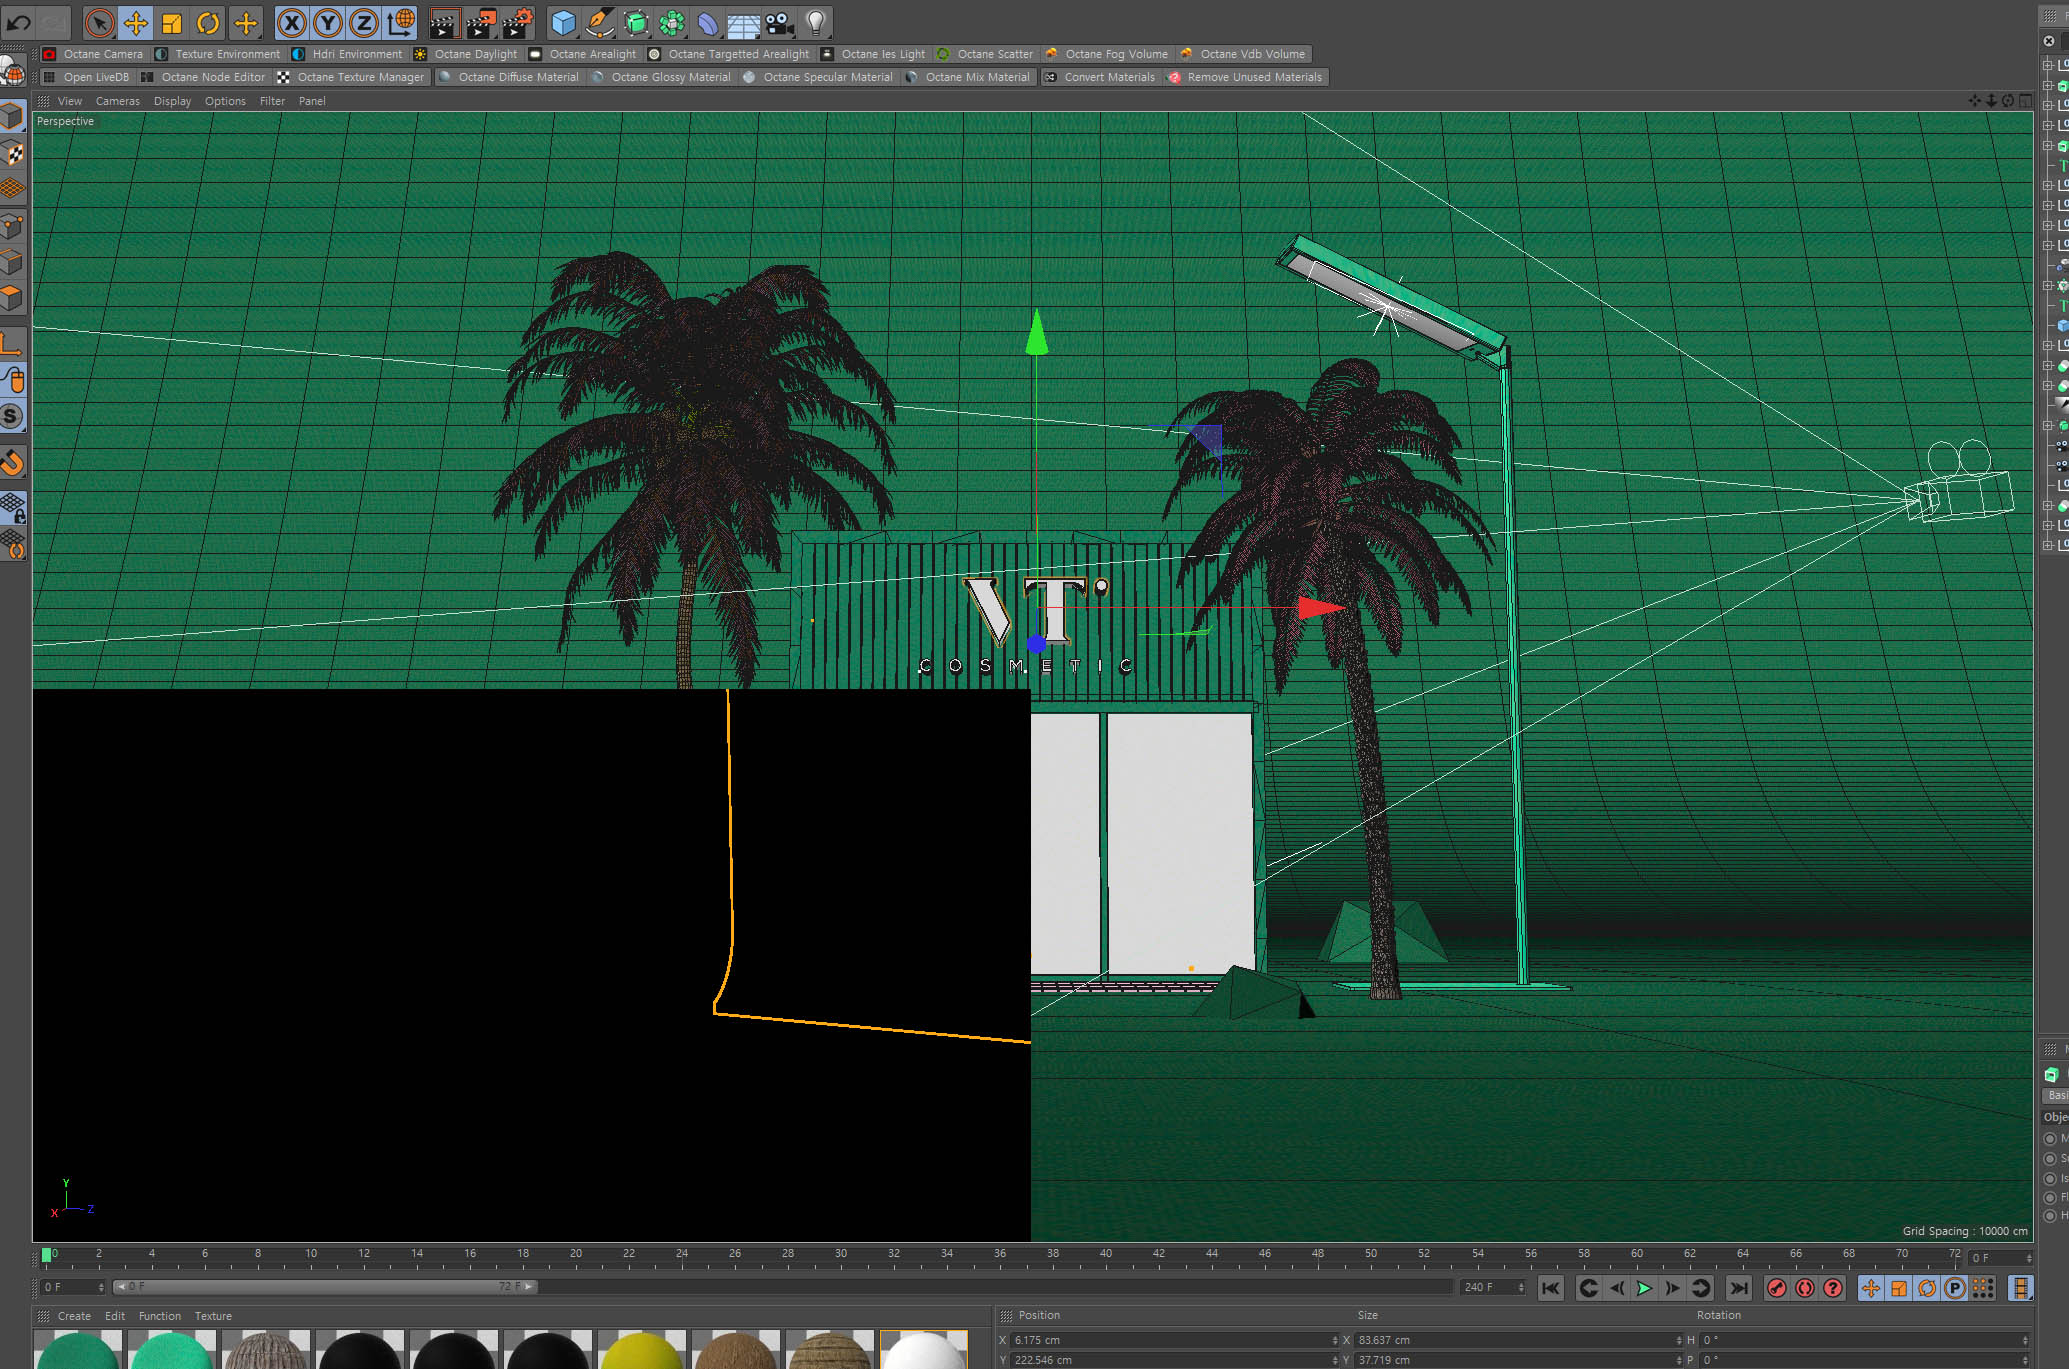Click the Octane Arealight button
This screenshot has height=1369, width=2069.
click(x=583, y=54)
